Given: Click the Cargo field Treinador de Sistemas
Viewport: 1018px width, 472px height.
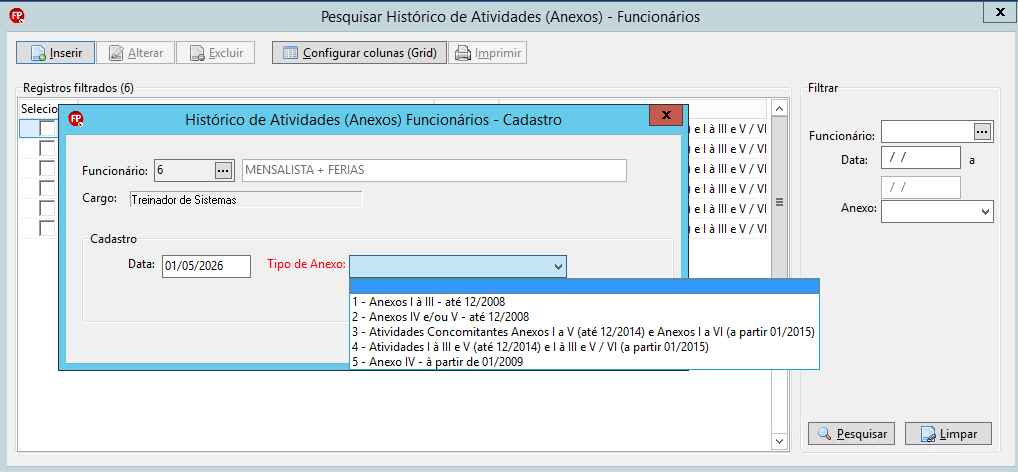Looking at the screenshot, I should 245,199.
